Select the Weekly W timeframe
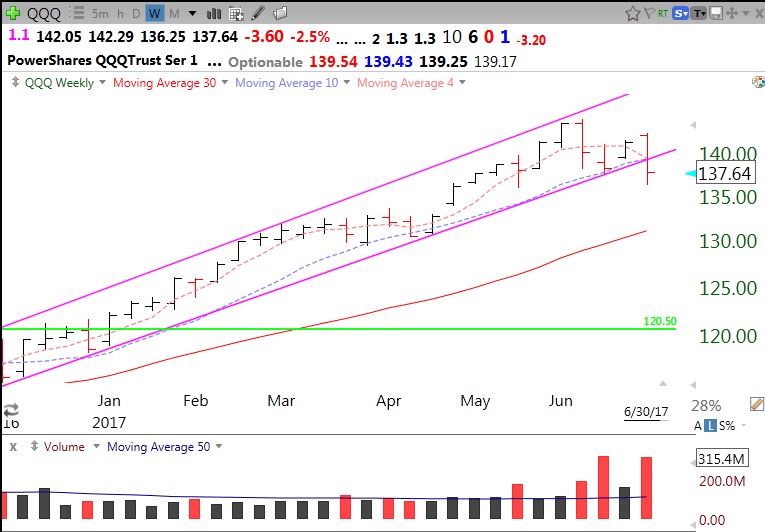The image size is (765, 532). 155,13
